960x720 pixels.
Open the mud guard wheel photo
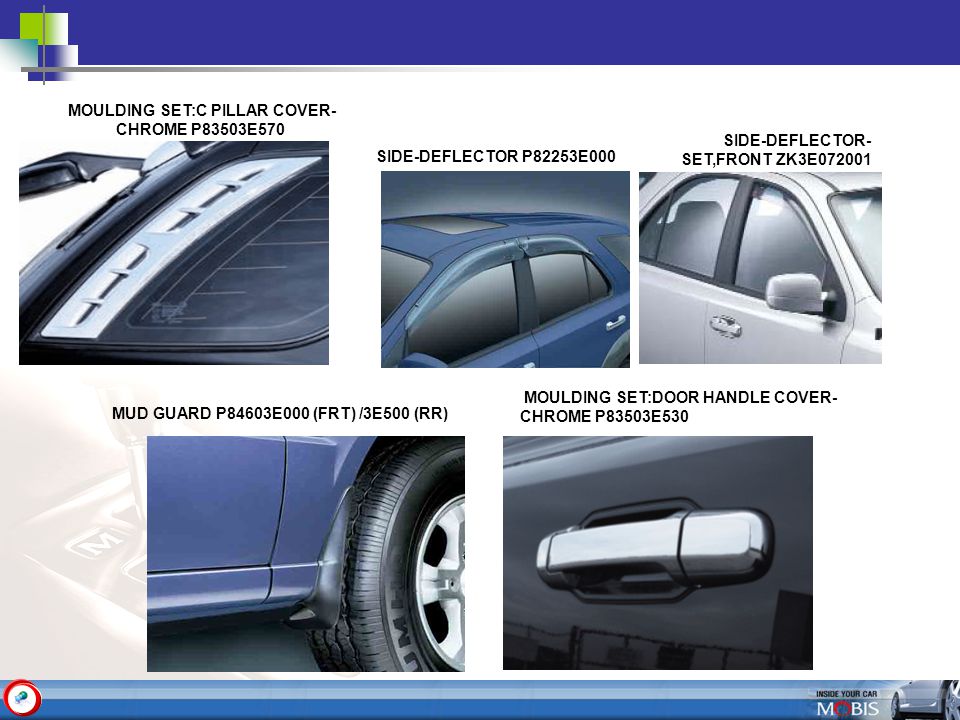click(x=306, y=553)
